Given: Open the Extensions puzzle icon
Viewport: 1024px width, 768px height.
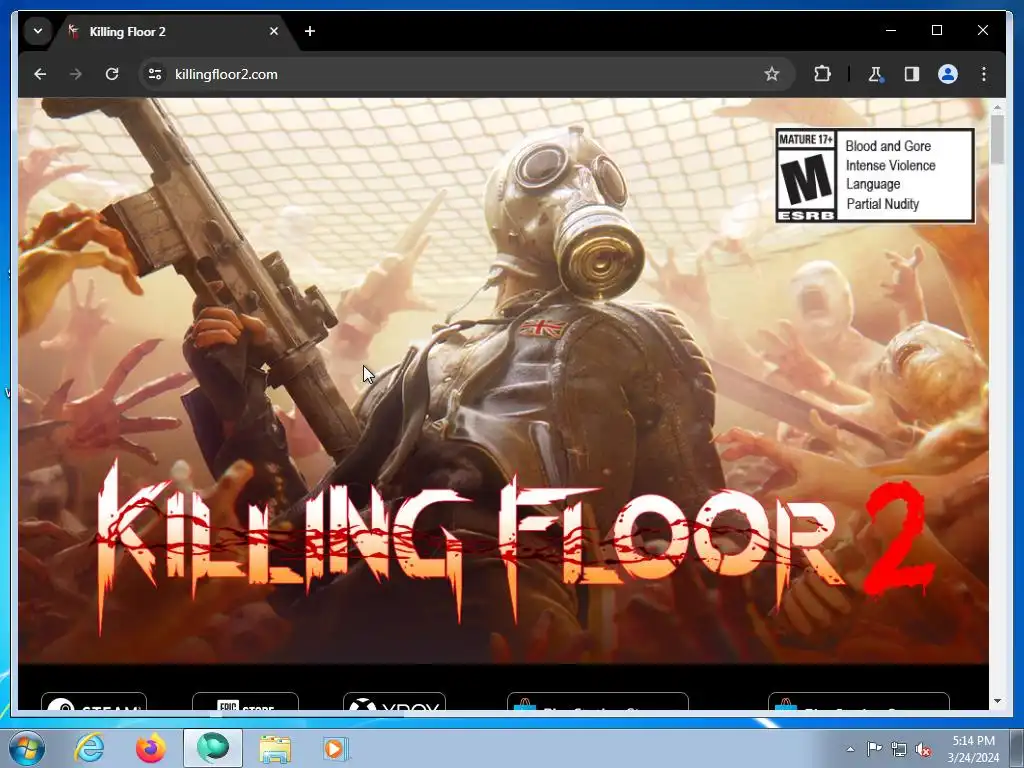Looking at the screenshot, I should 822,74.
